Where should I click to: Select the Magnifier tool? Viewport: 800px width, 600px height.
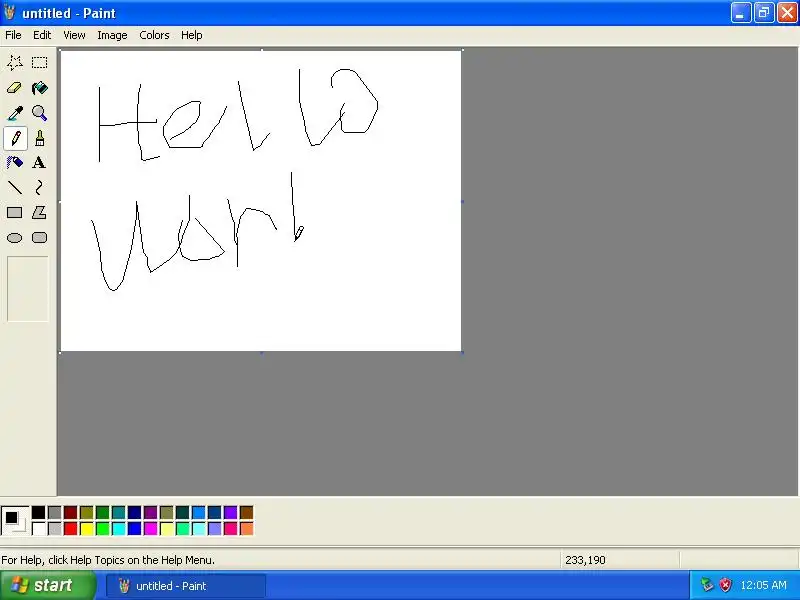(x=39, y=113)
